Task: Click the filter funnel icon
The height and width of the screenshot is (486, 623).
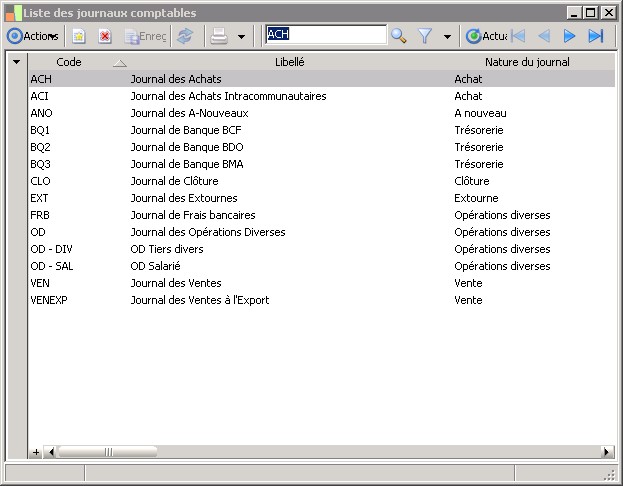Action: click(x=425, y=36)
